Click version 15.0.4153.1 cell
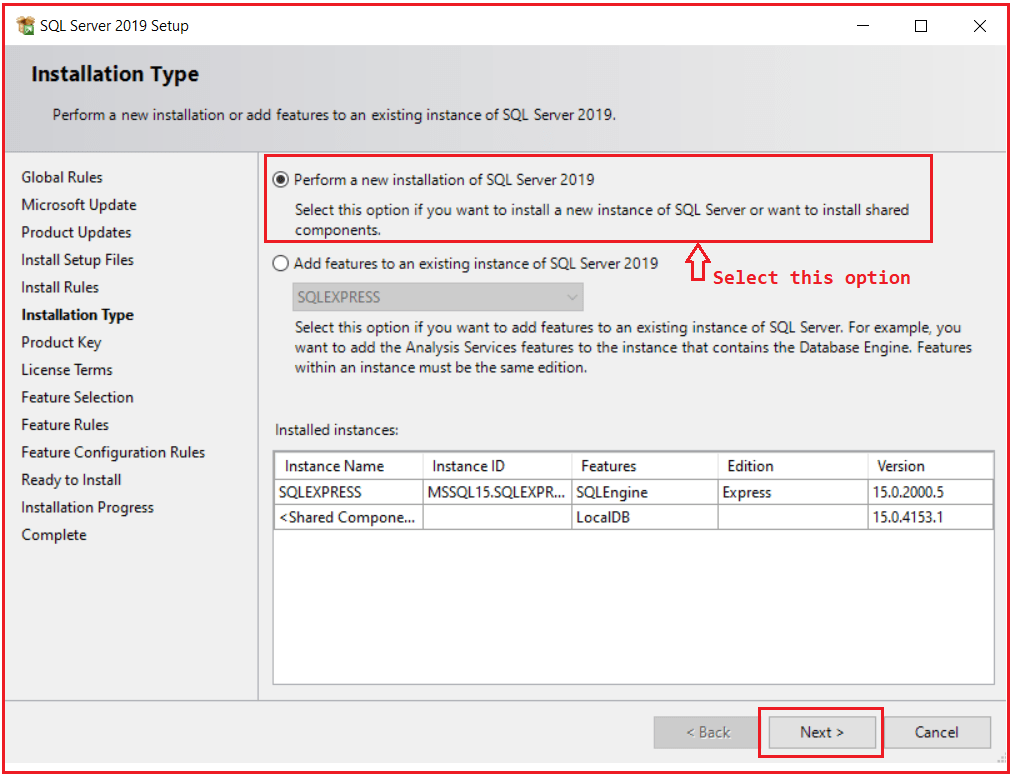1014x777 pixels. [930, 518]
